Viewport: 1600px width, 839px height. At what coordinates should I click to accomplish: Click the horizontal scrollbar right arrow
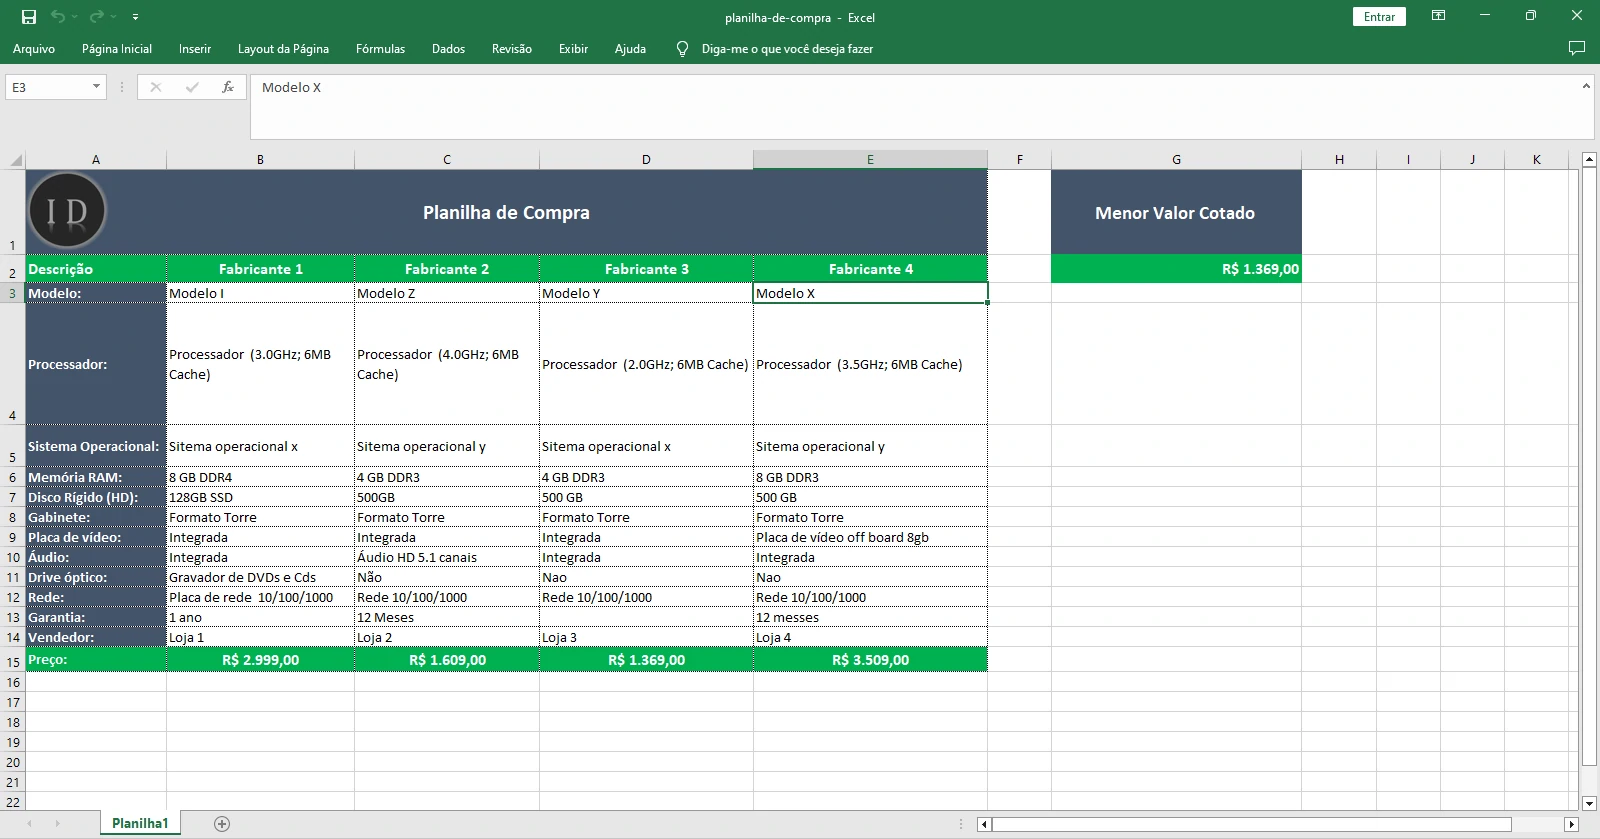point(1571,825)
